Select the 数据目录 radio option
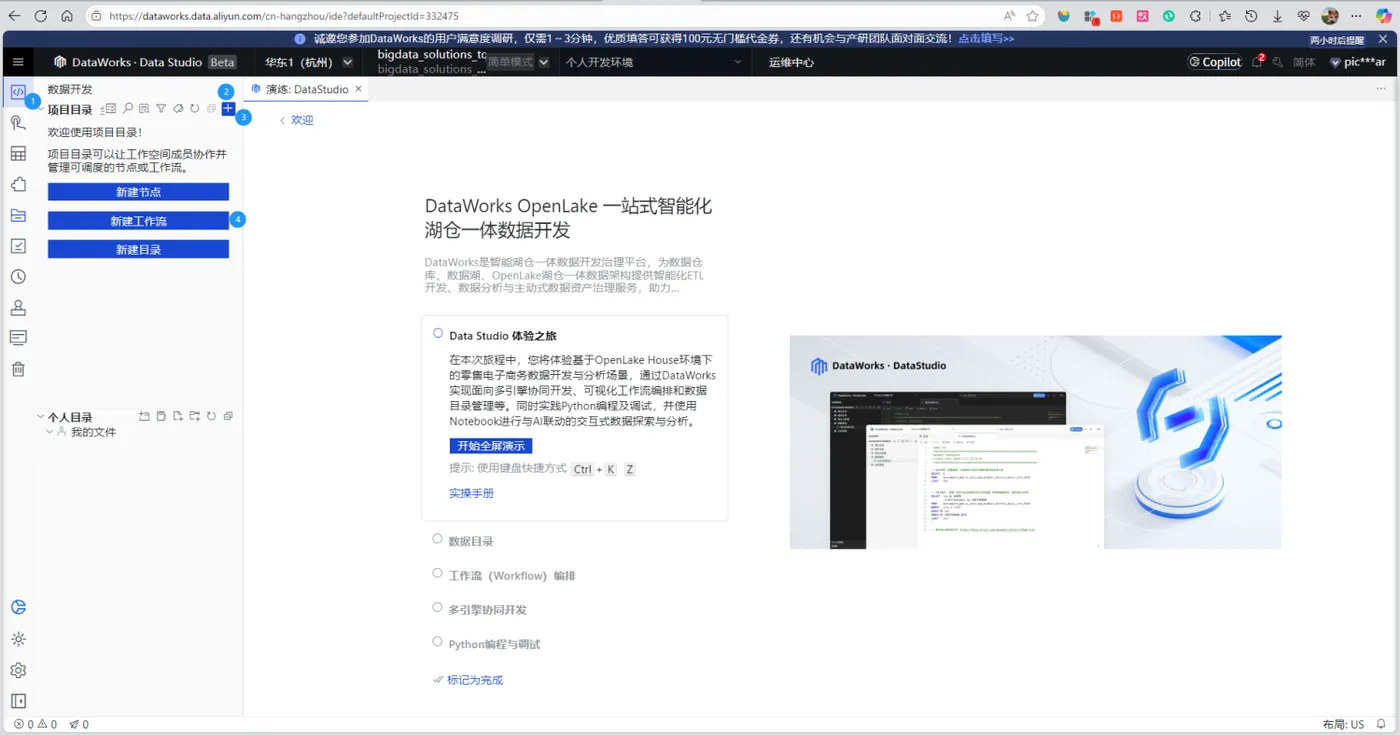Image resolution: width=1400 pixels, height=735 pixels. coord(438,539)
